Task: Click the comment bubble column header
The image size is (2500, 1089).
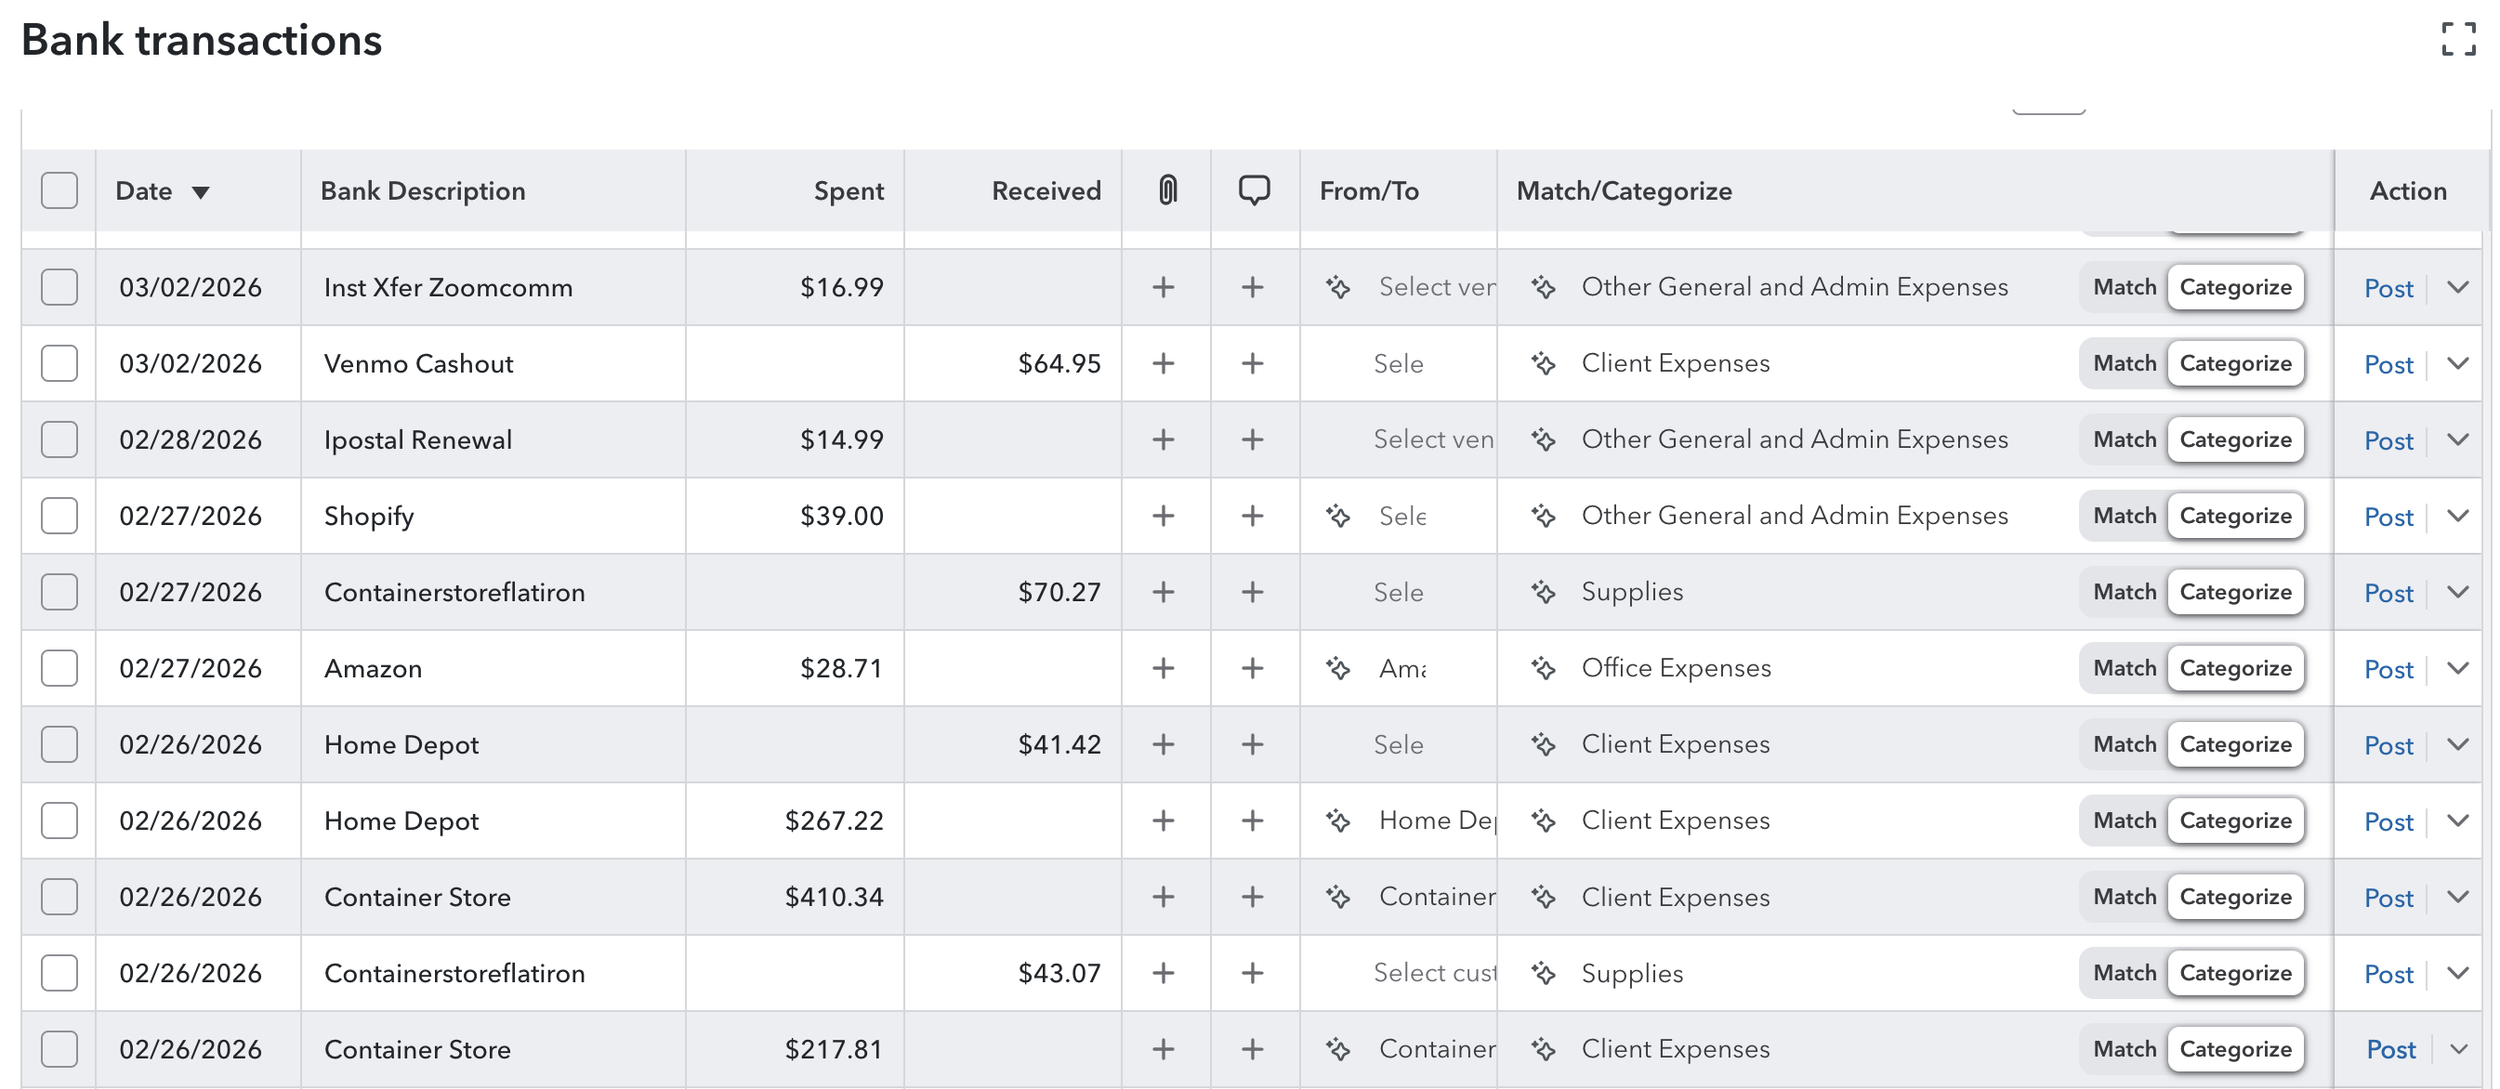Action: coord(1253,190)
